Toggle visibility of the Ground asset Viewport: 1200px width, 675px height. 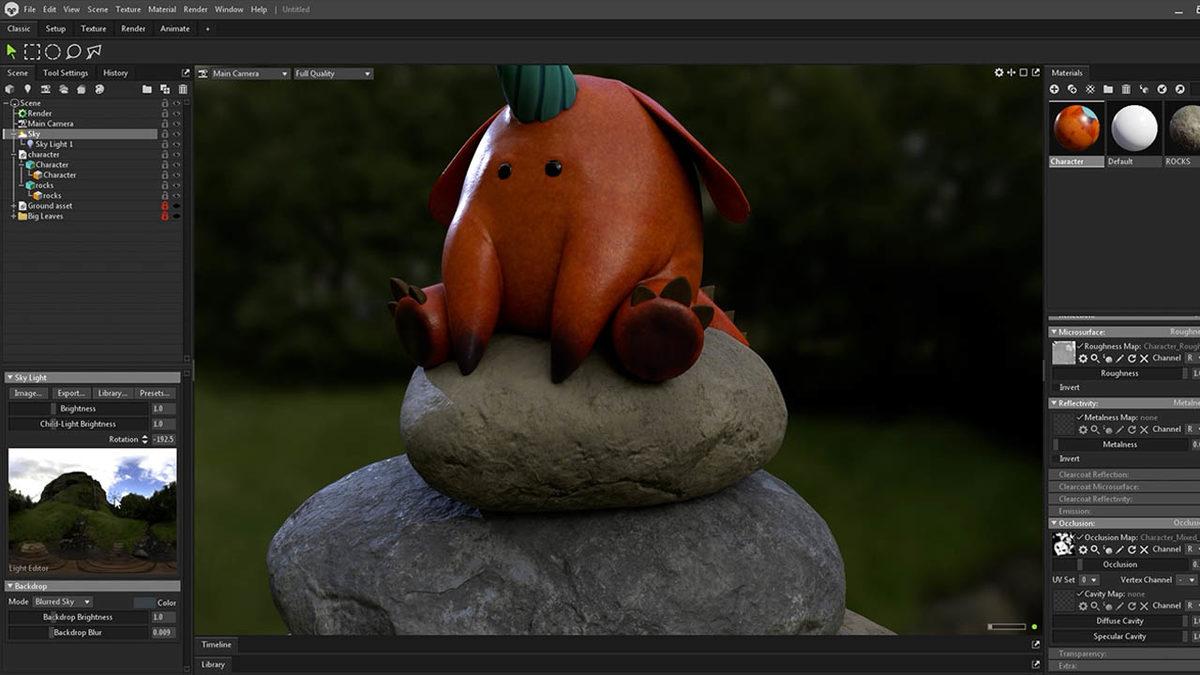(x=177, y=206)
